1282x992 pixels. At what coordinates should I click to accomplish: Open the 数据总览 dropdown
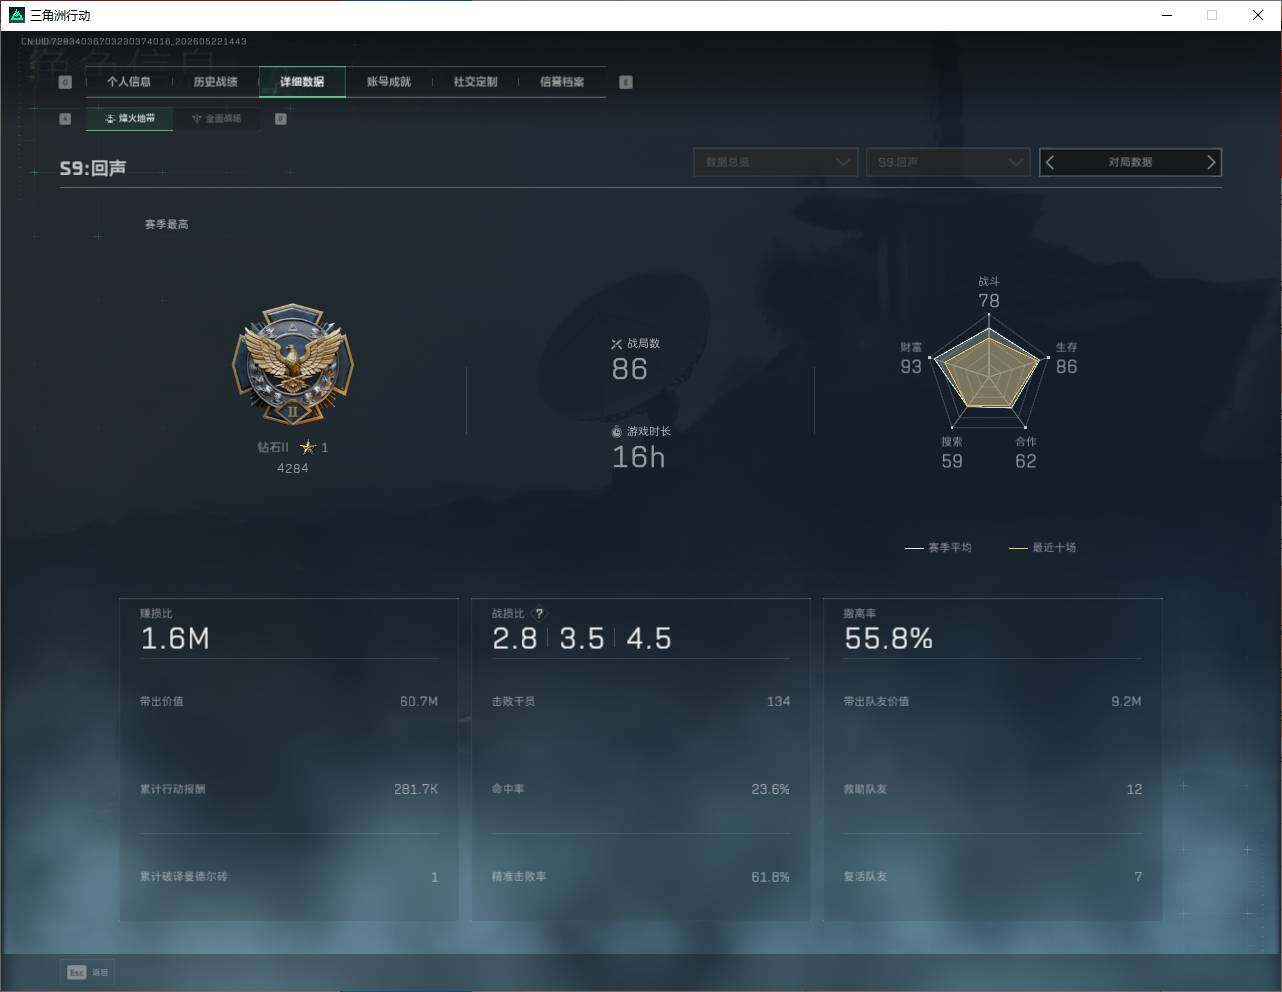(x=776, y=162)
